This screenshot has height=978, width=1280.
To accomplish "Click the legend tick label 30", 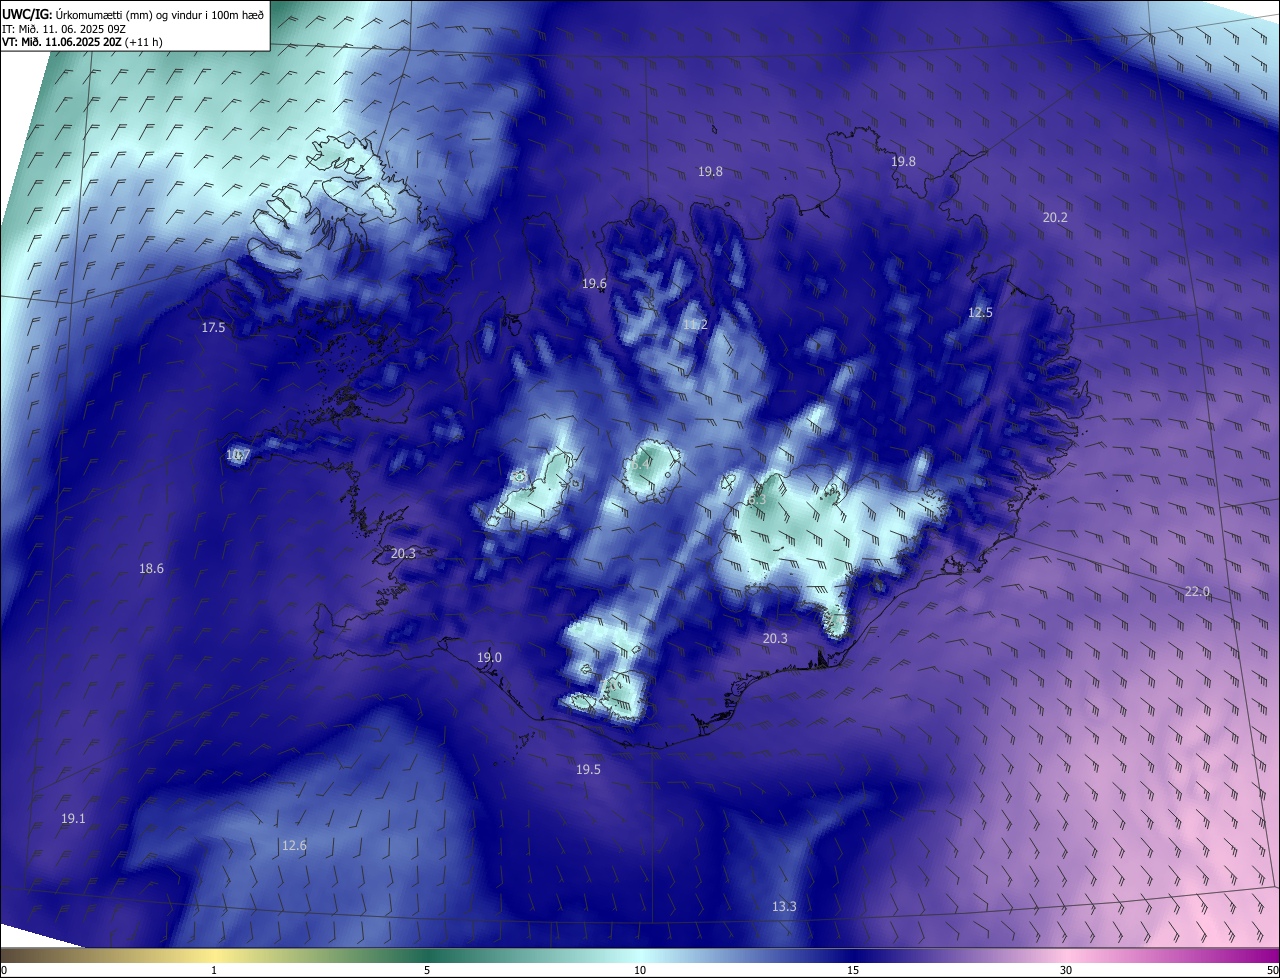I will coord(1066,971).
